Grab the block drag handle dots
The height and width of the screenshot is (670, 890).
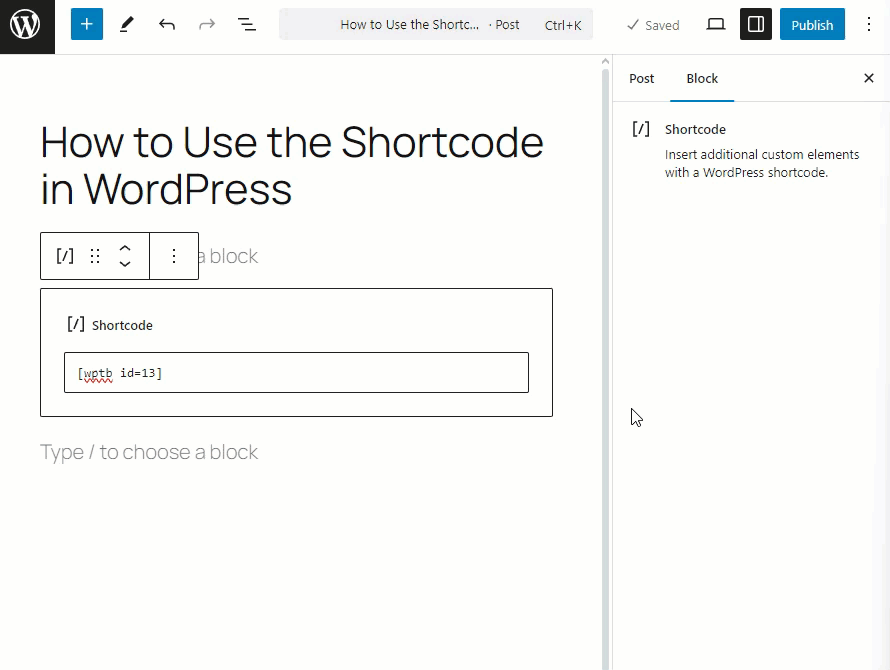(95, 256)
